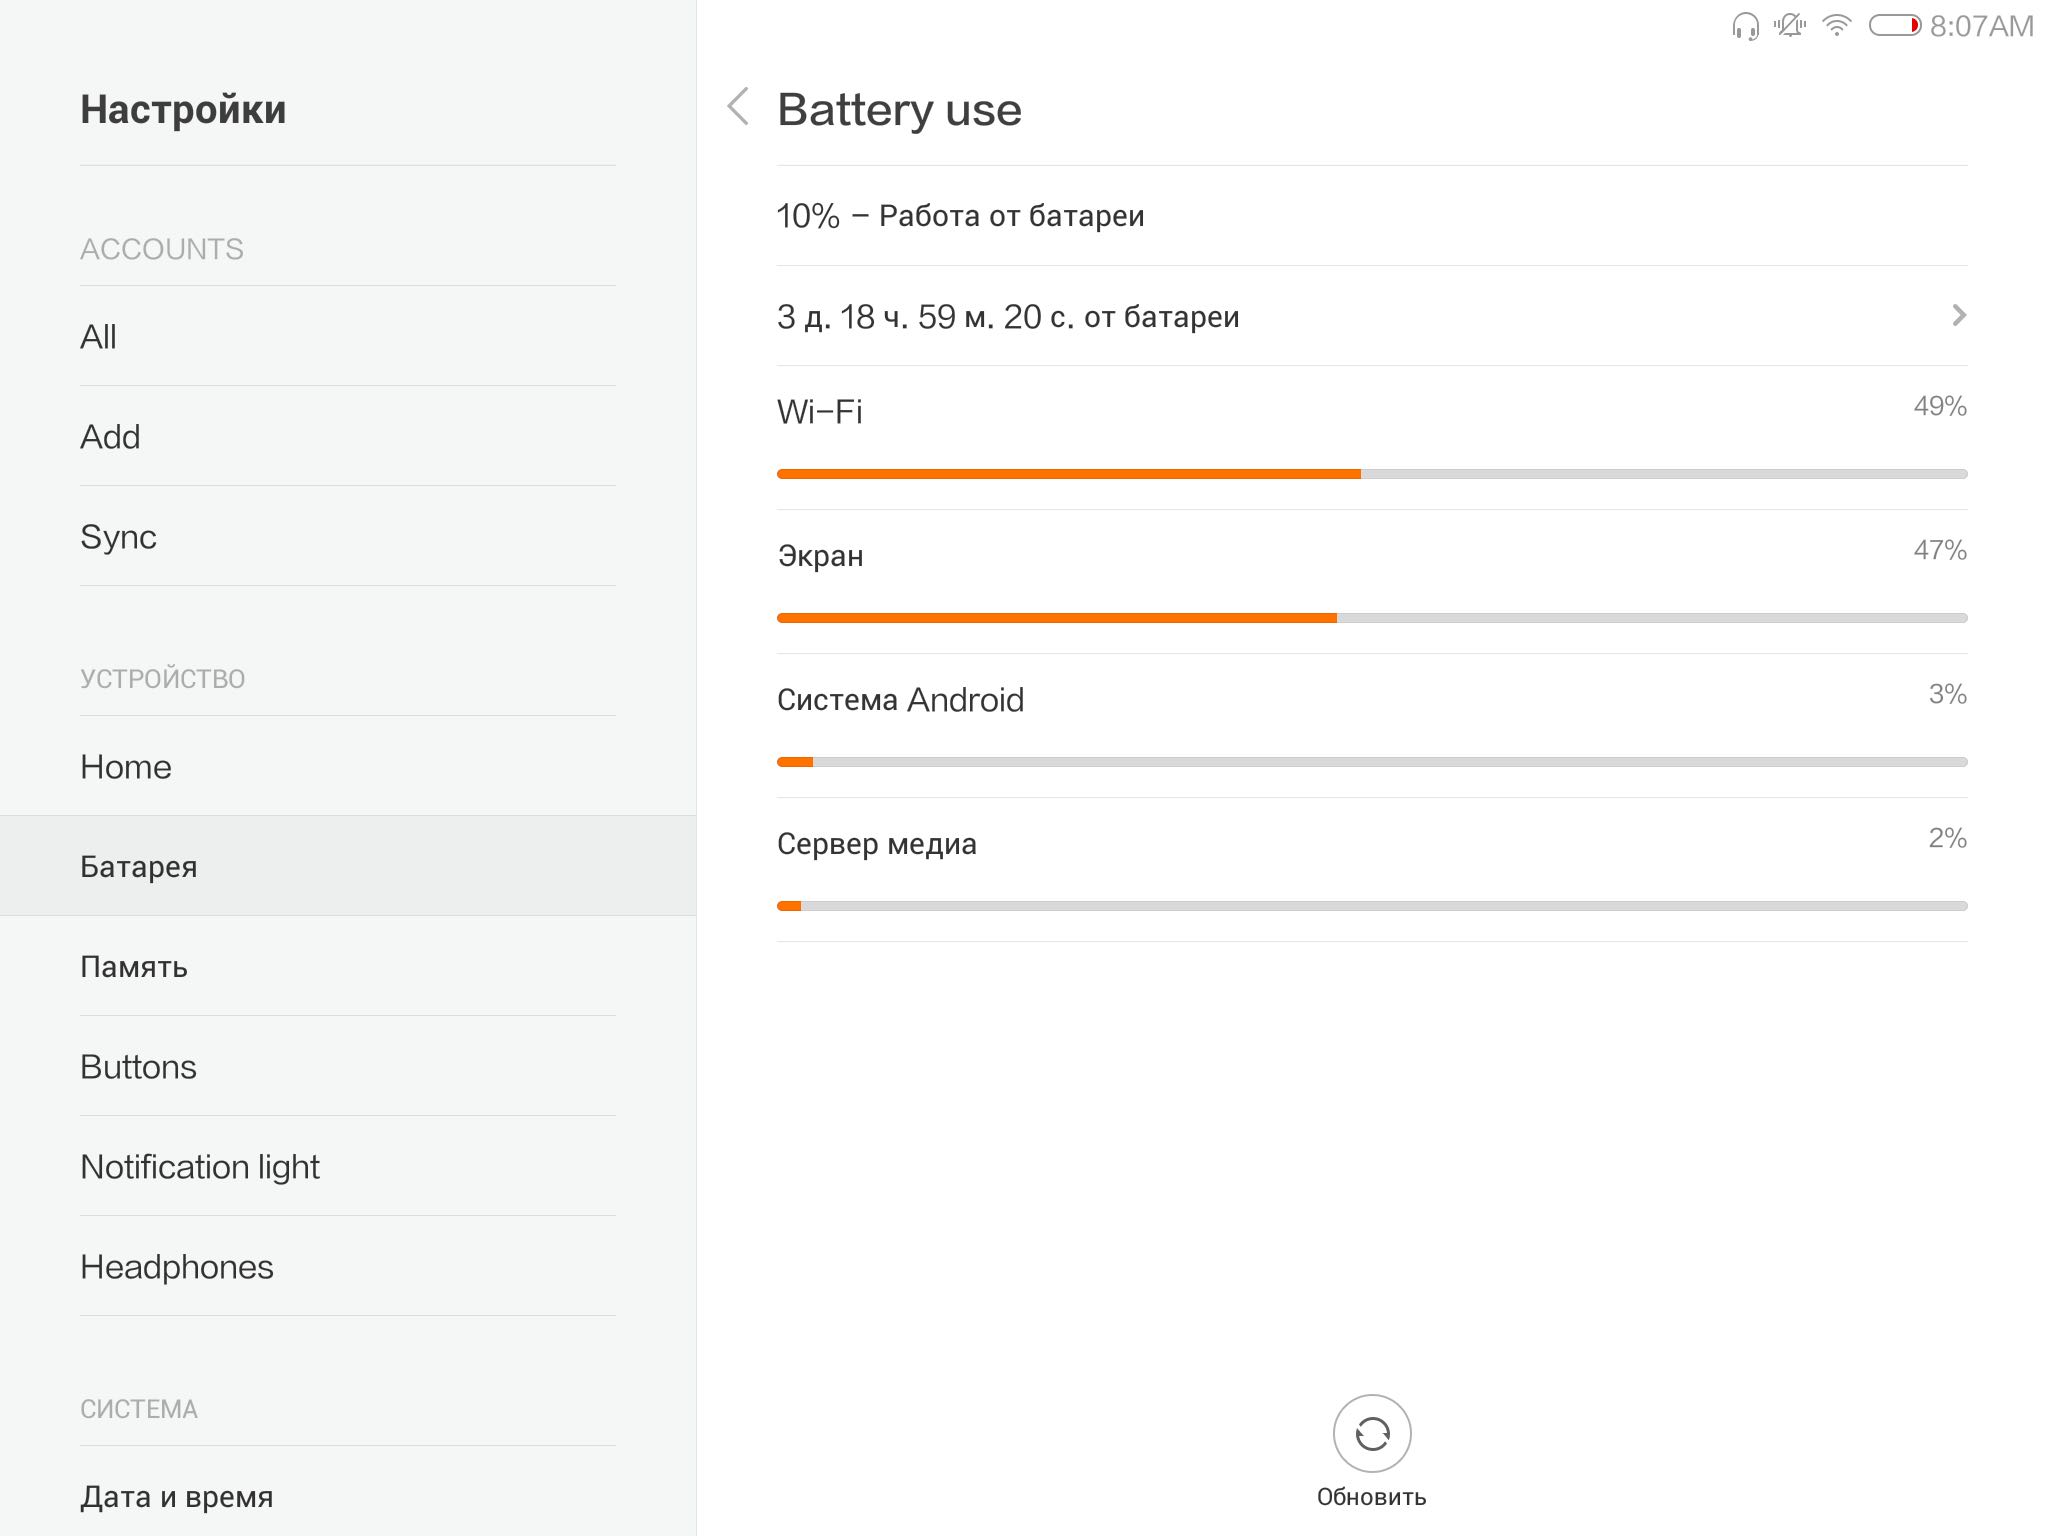Open Сервер медиа usage entry
This screenshot has height=1536, width=2048.
[x=1371, y=870]
